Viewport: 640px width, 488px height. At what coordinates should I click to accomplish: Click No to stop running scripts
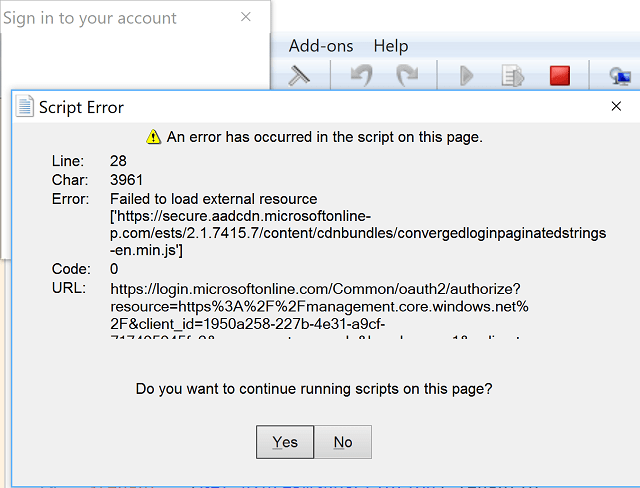point(343,442)
